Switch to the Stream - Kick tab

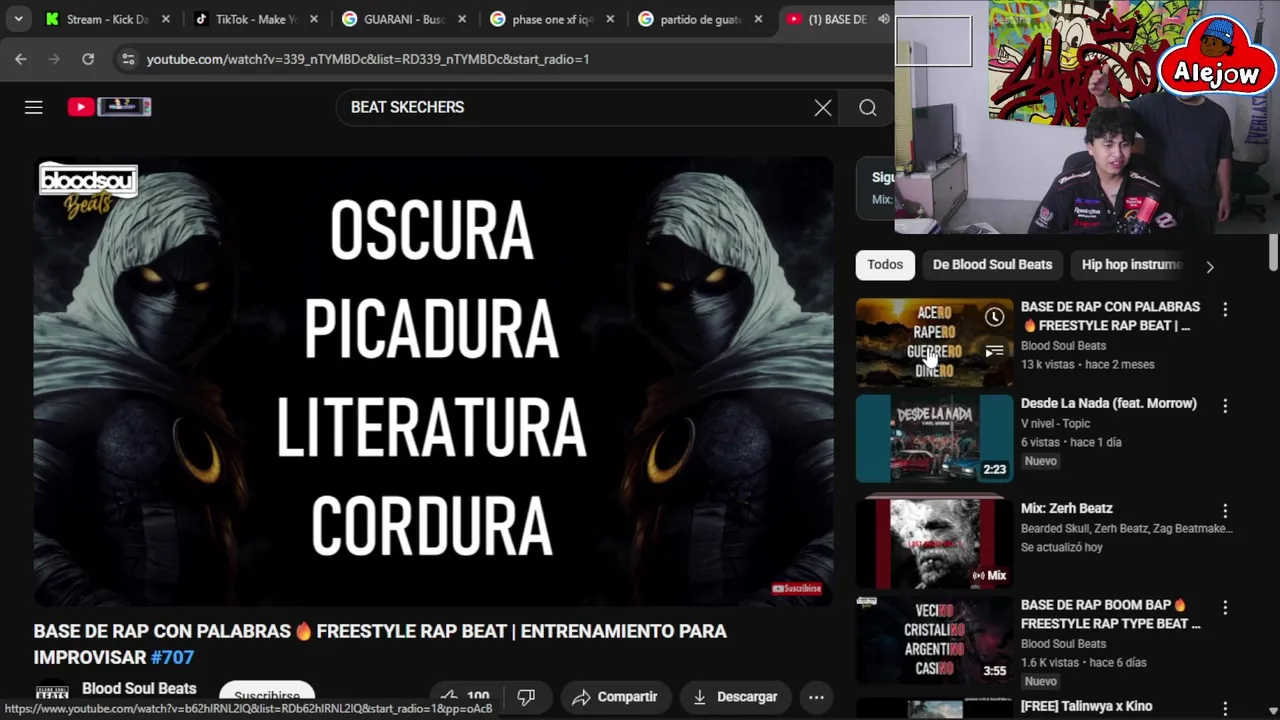click(107, 19)
